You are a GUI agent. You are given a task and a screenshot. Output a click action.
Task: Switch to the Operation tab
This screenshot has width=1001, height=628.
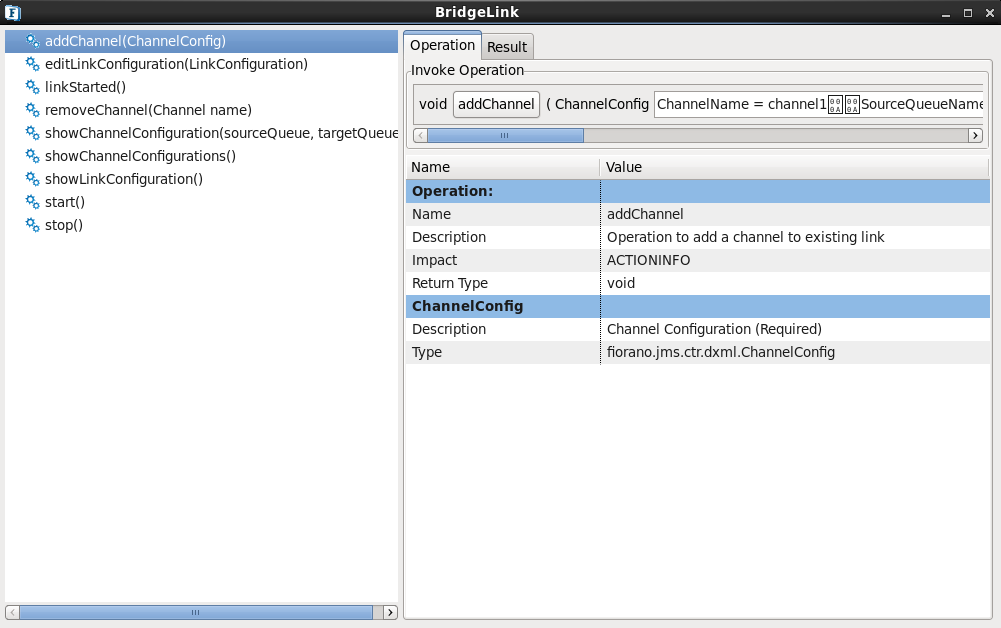point(442,45)
